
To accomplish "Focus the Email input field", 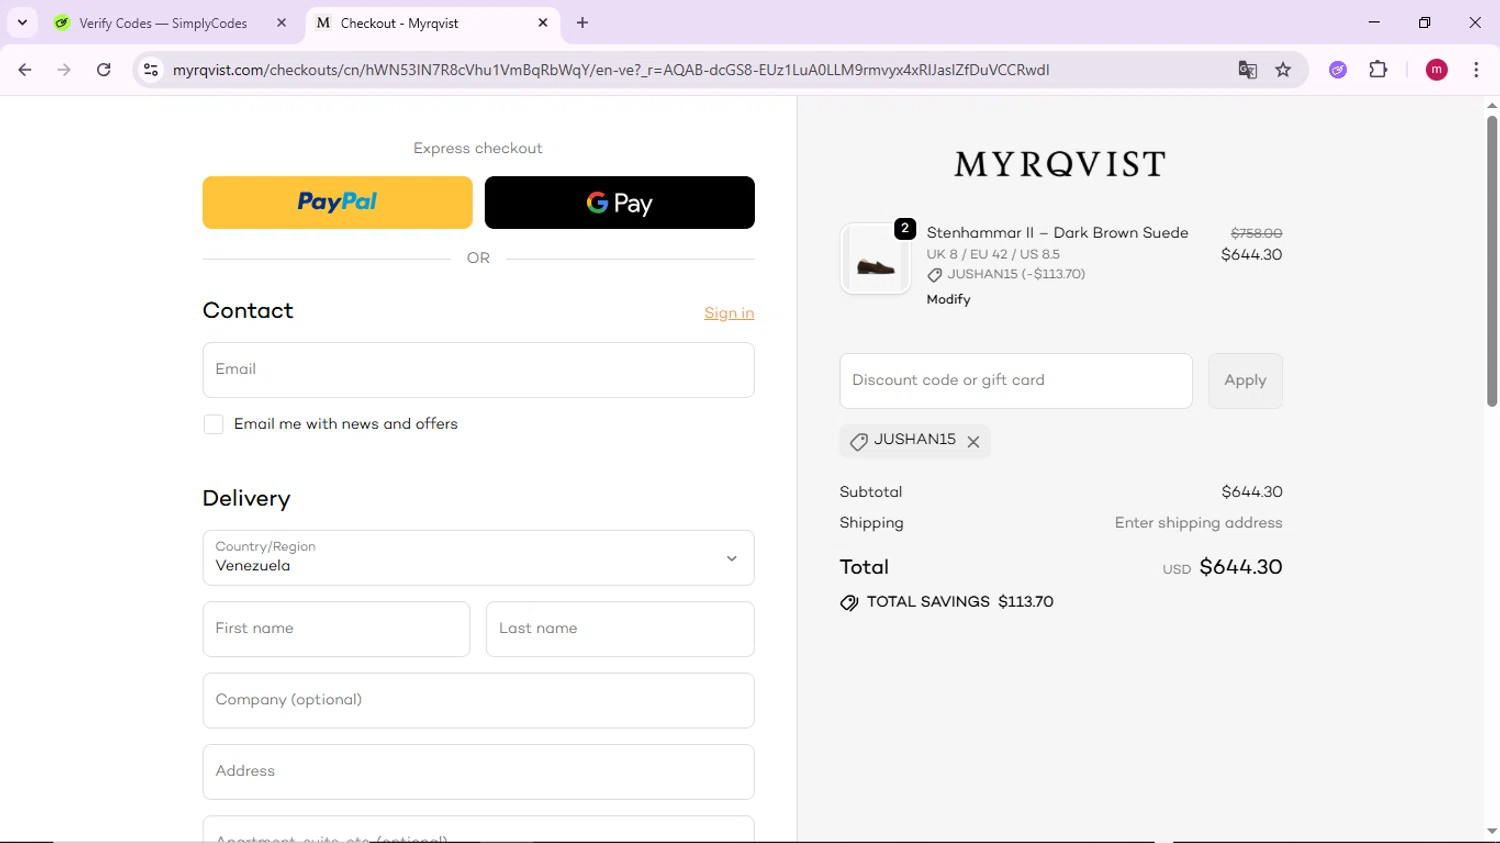I will 478,370.
